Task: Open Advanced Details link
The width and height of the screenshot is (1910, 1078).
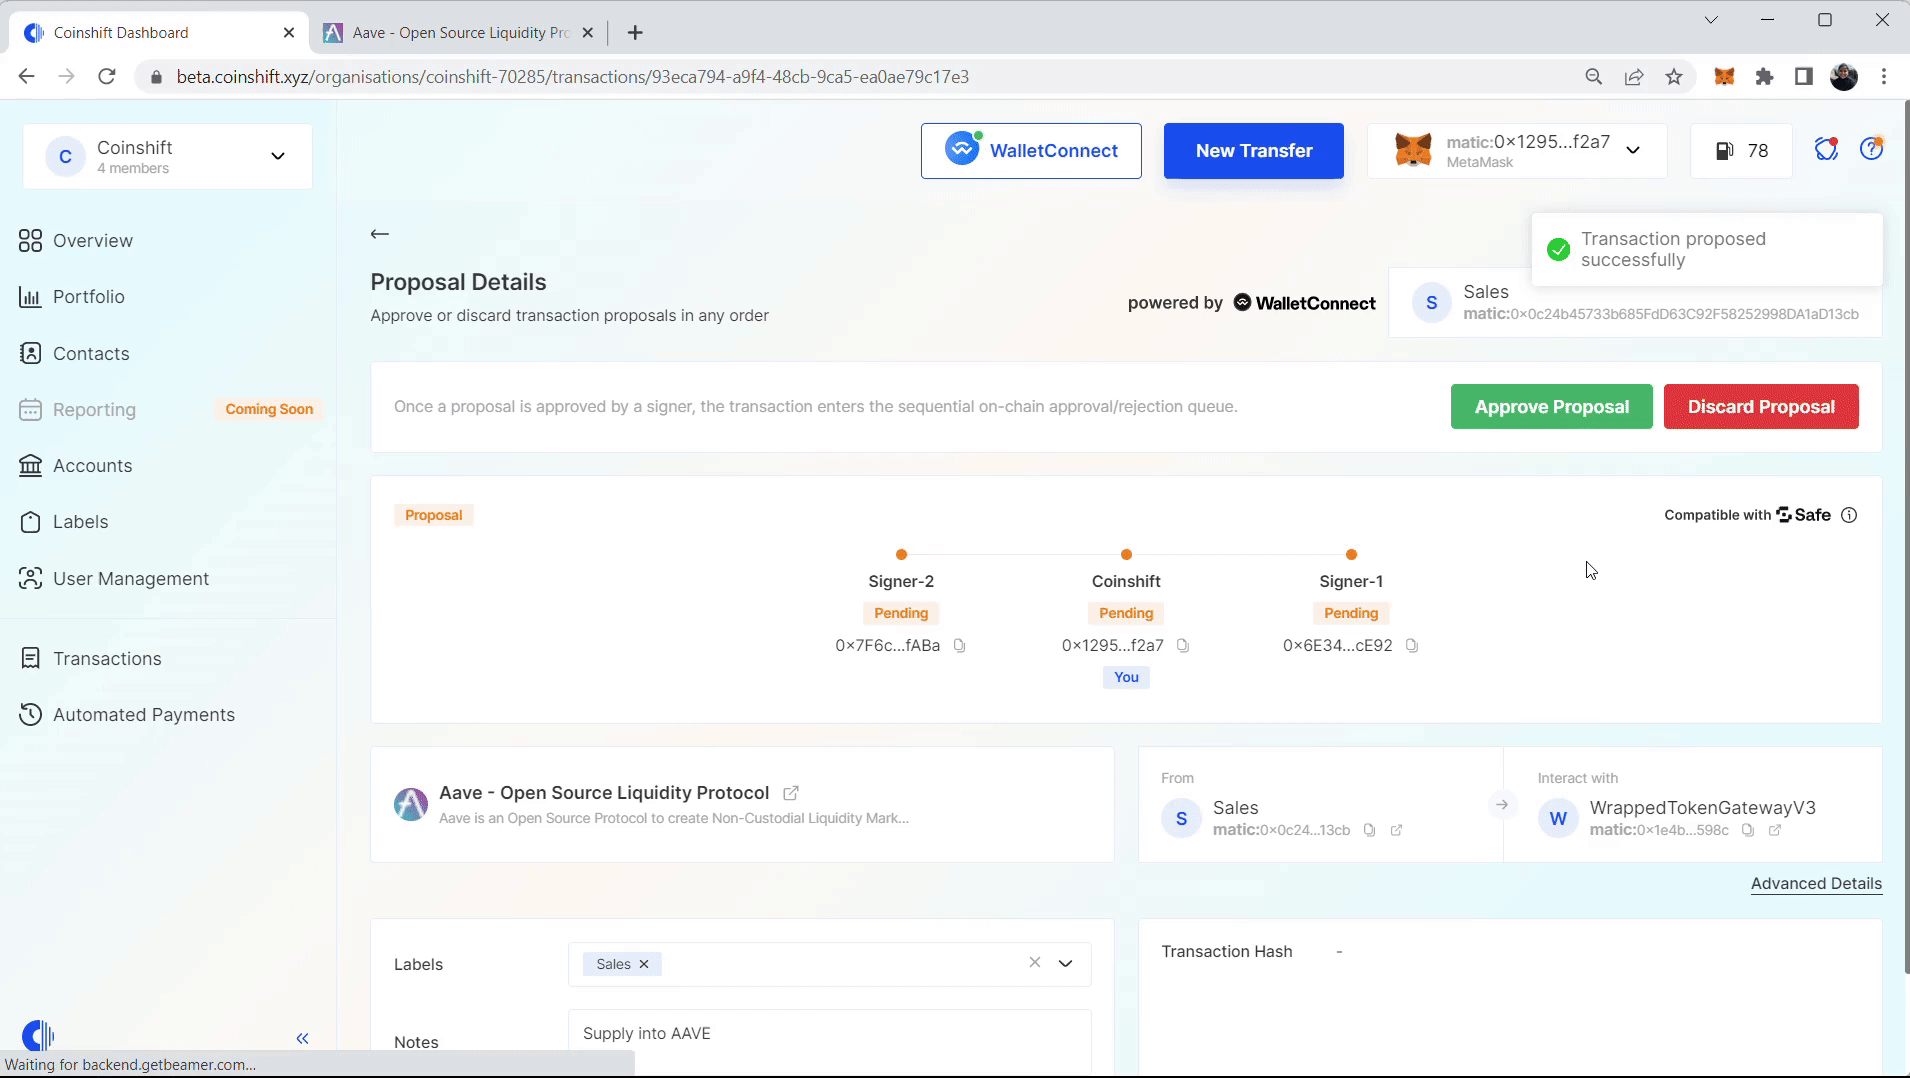Action: [x=1816, y=884]
